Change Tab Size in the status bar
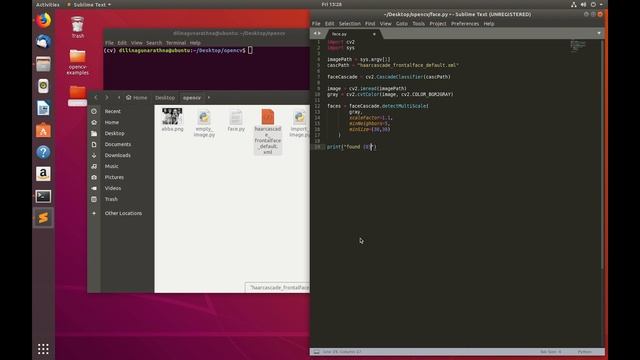The image size is (640, 360). (551, 351)
